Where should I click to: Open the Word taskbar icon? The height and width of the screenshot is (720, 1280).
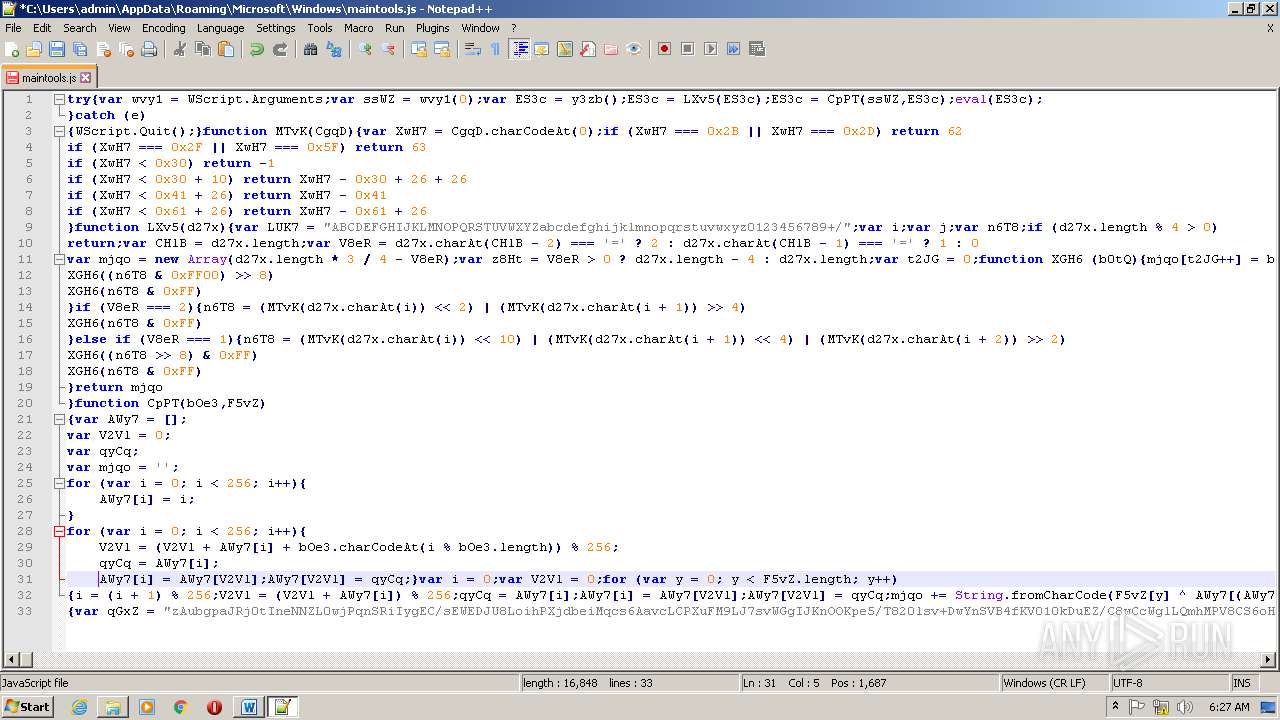[248, 707]
